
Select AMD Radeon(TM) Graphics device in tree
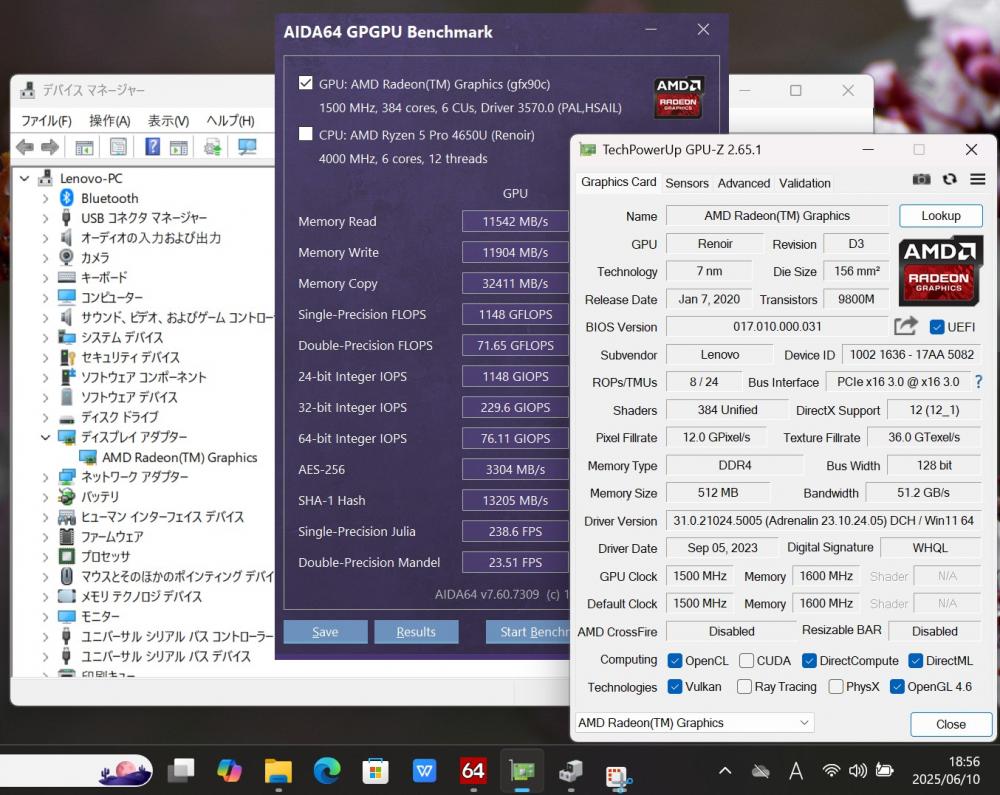179,457
